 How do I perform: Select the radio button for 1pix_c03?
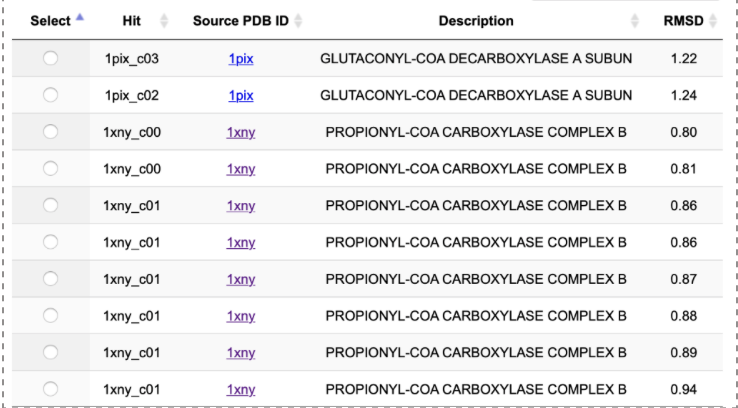pyautogui.click(x=50, y=59)
